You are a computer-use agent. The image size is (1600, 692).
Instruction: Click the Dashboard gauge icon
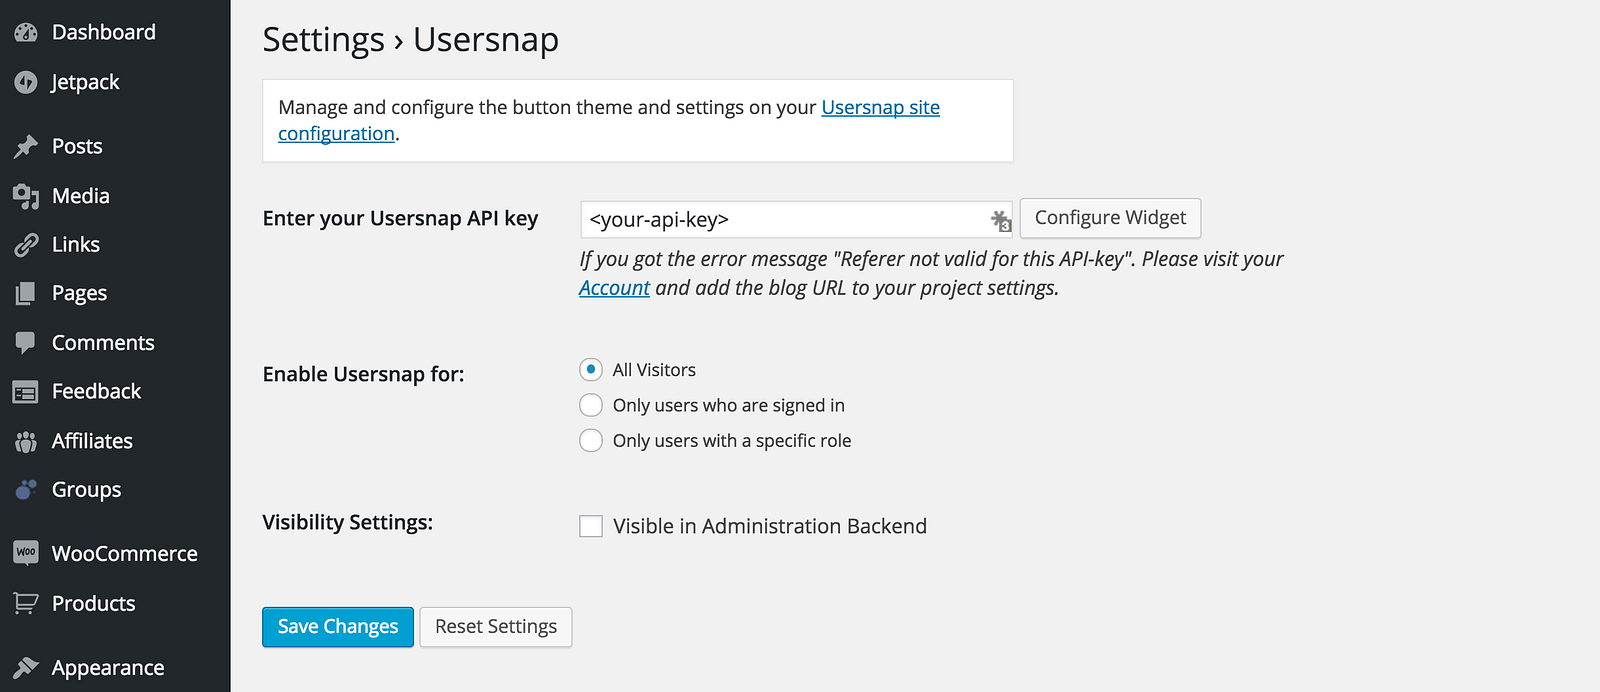(x=26, y=32)
